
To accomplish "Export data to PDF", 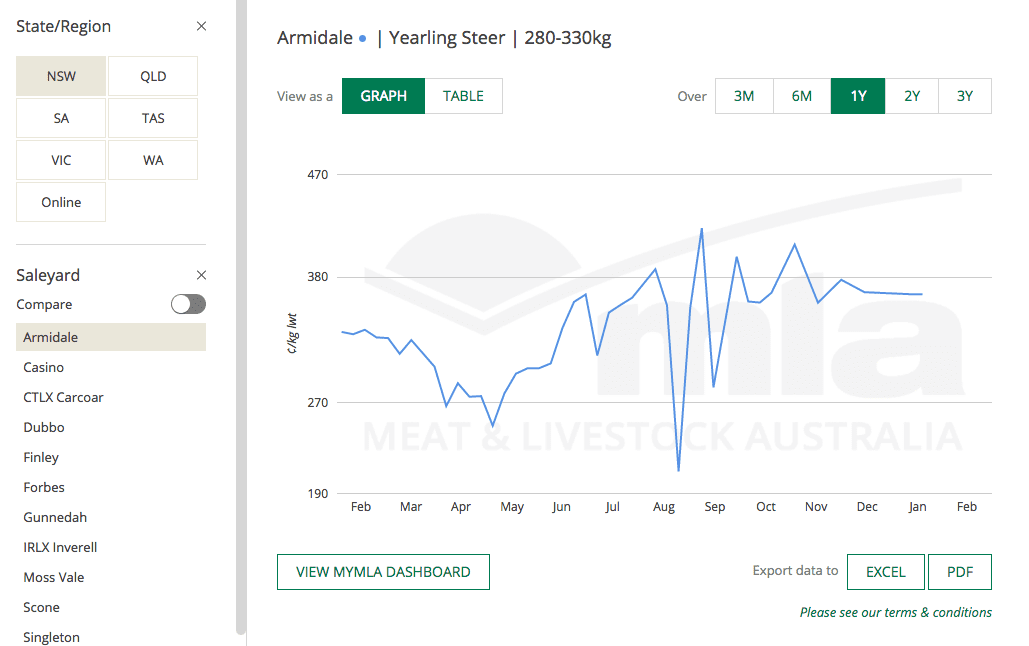I will pos(959,572).
